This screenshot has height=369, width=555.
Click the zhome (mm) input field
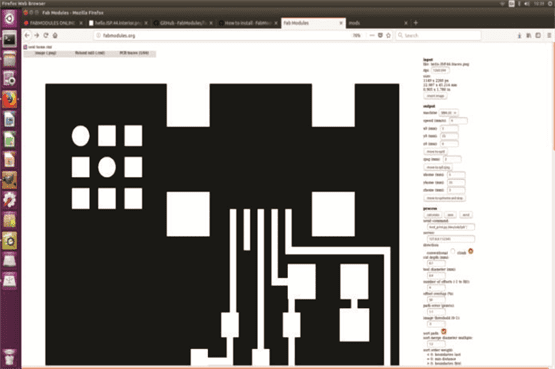click(456, 190)
